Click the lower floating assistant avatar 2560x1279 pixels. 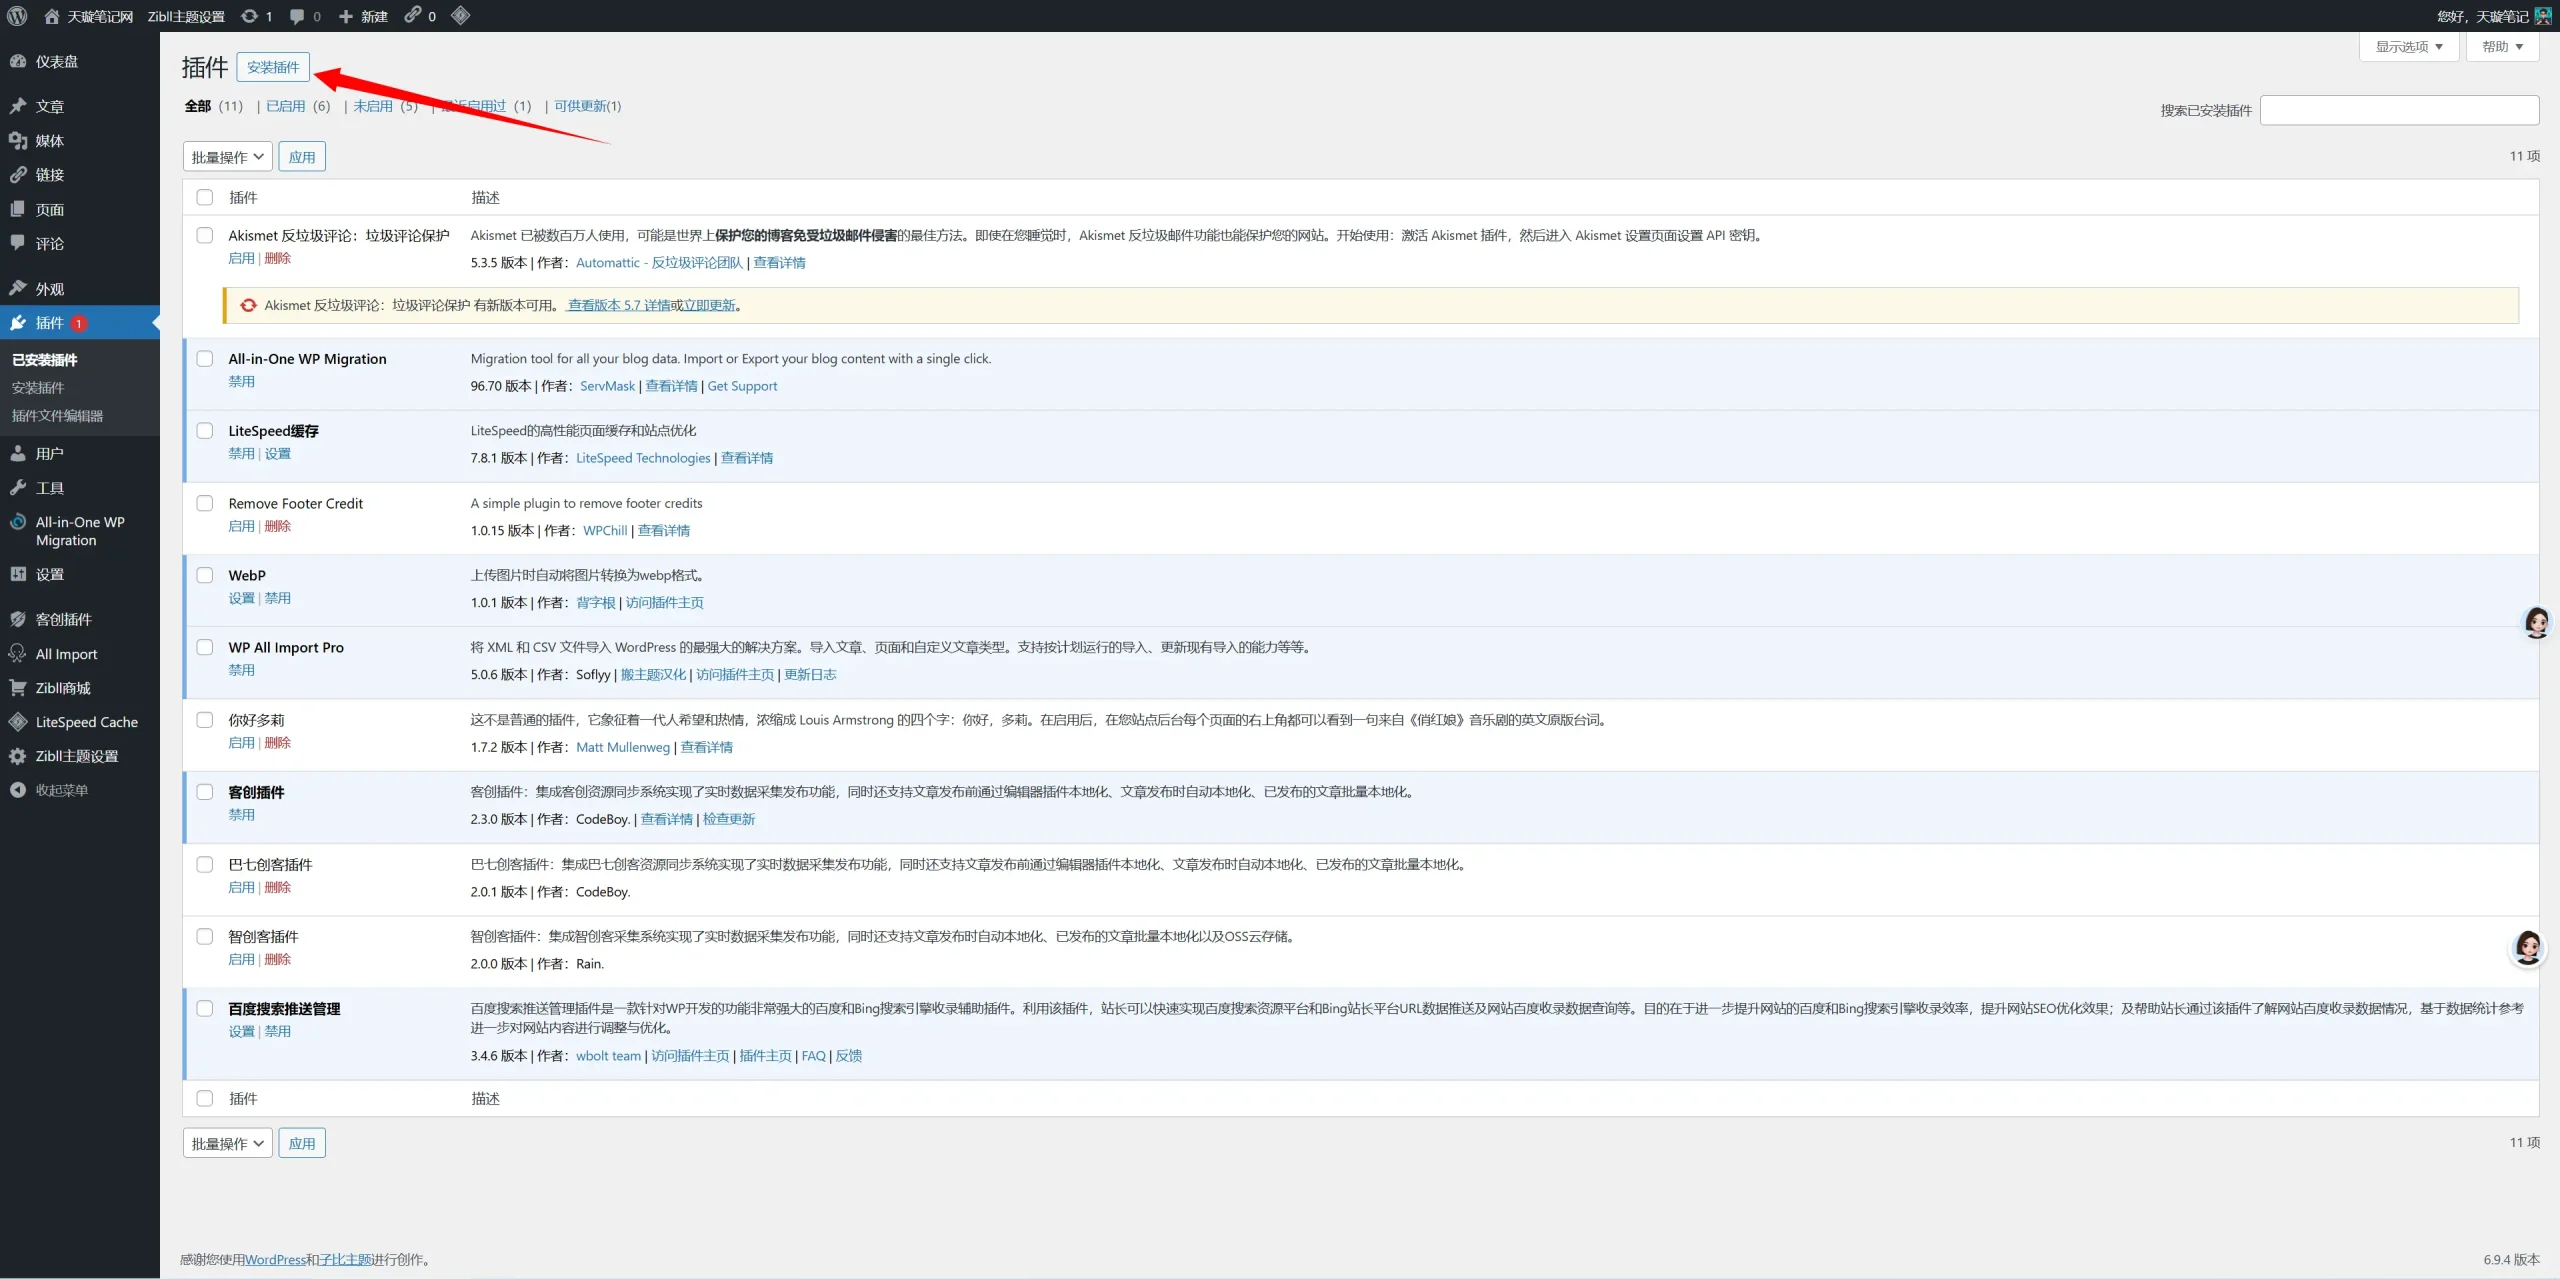(x=2528, y=947)
